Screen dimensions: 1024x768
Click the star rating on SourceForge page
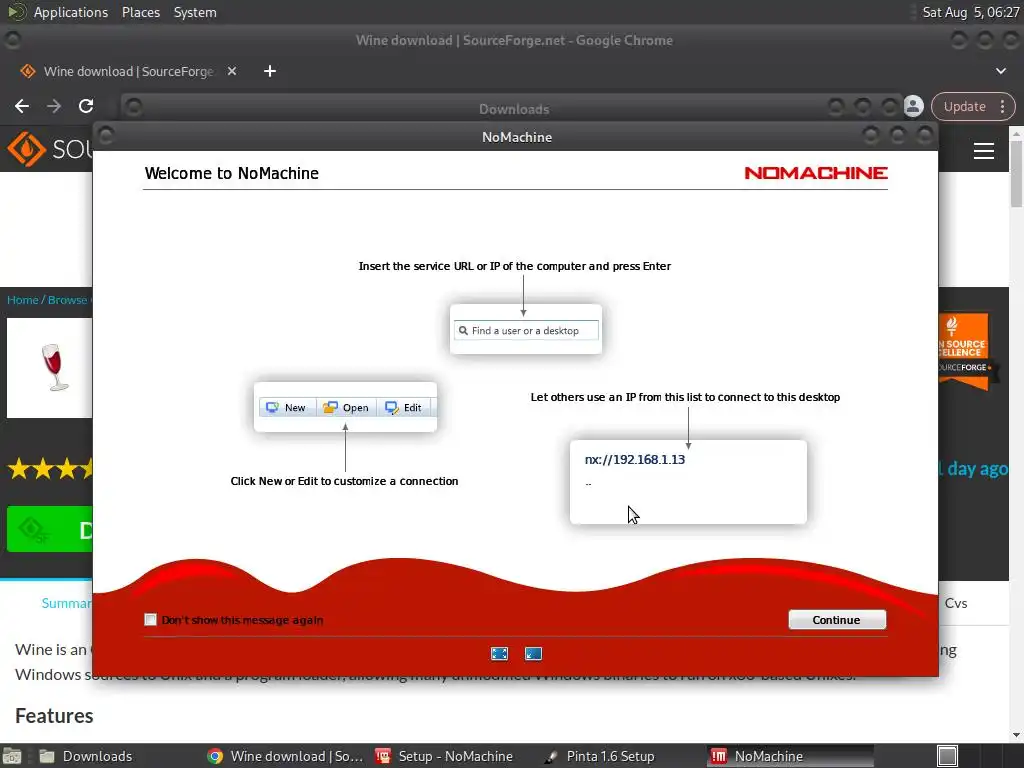(x=50, y=469)
